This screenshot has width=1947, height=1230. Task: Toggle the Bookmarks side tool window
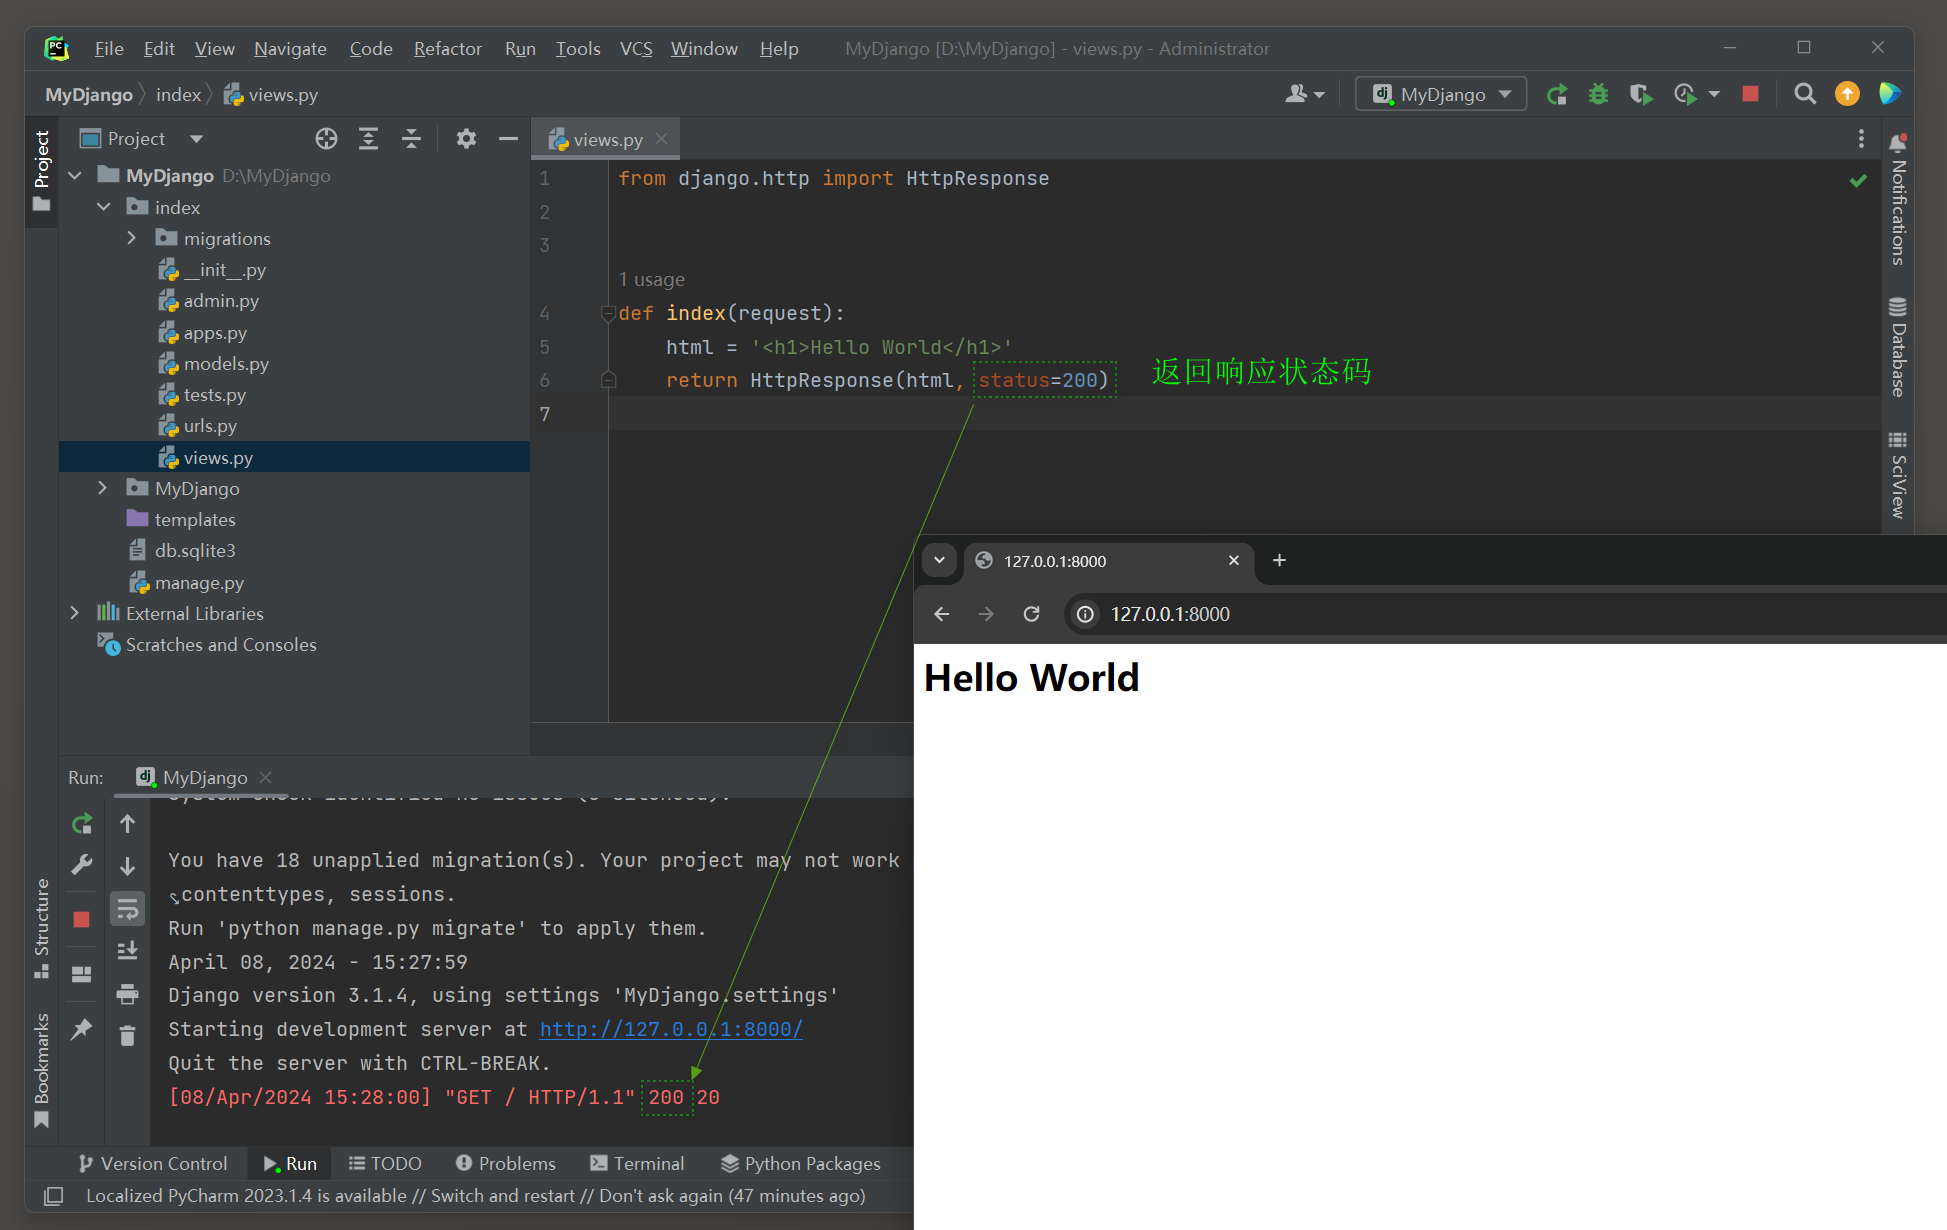point(41,1069)
